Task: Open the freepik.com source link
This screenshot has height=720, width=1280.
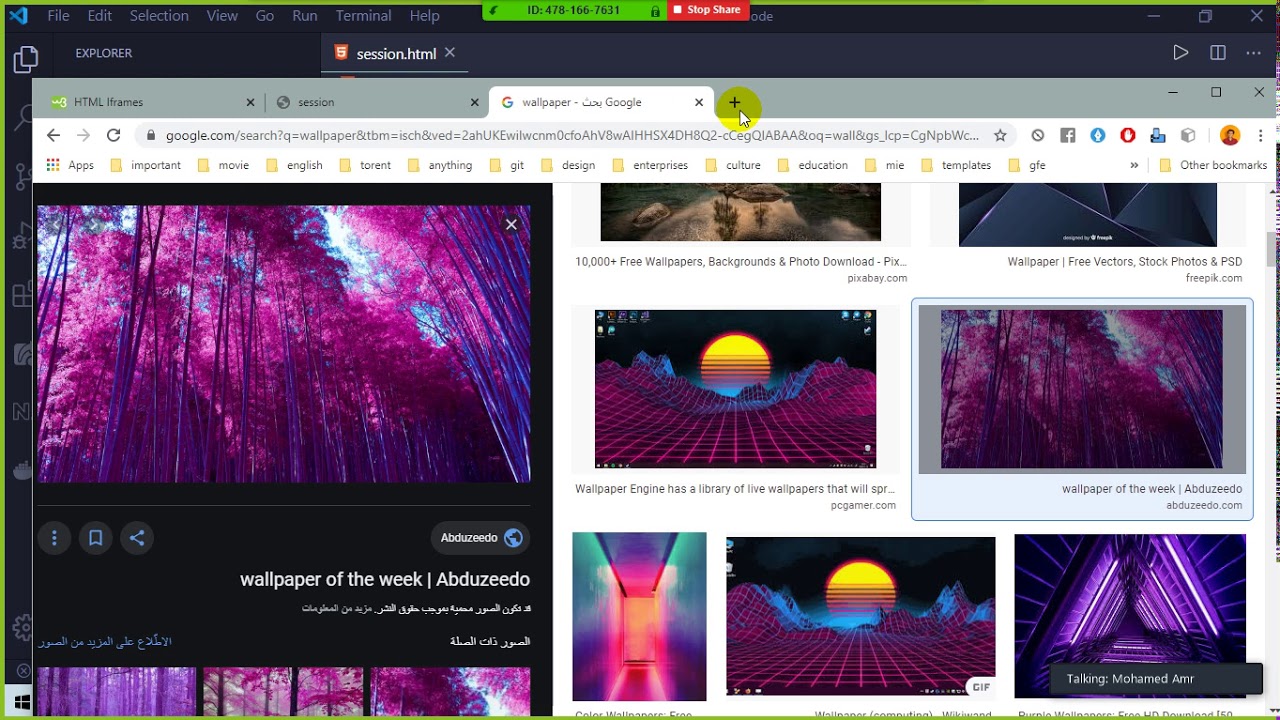Action: (1214, 278)
